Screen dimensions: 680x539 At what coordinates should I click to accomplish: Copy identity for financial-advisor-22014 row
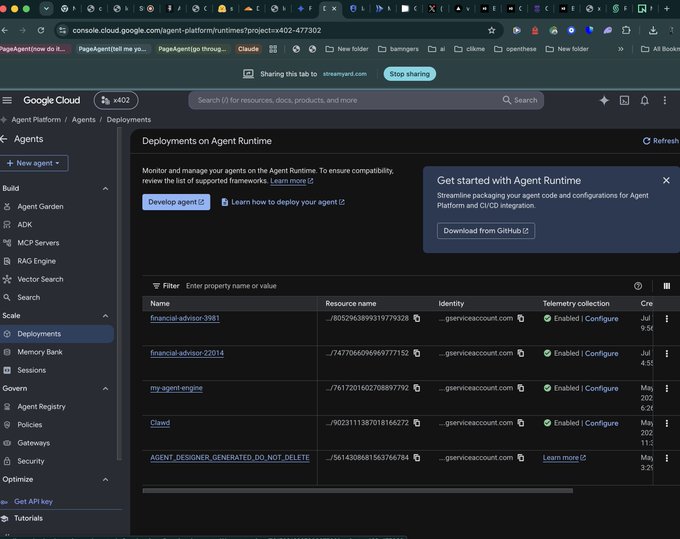[521, 353]
